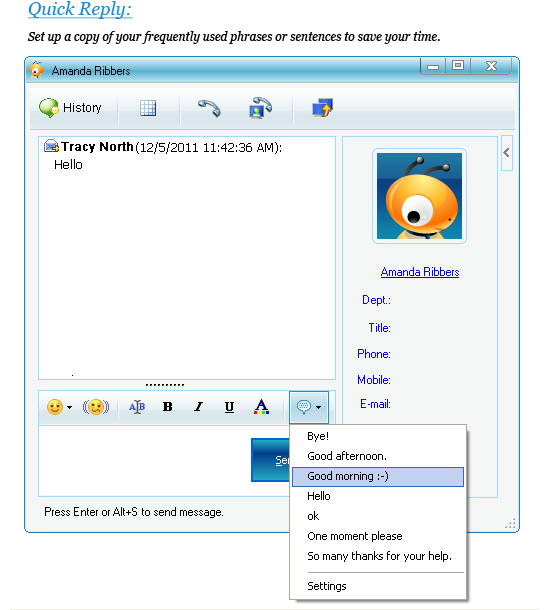Open quick reply Settings
The image size is (550, 610).
(327, 586)
